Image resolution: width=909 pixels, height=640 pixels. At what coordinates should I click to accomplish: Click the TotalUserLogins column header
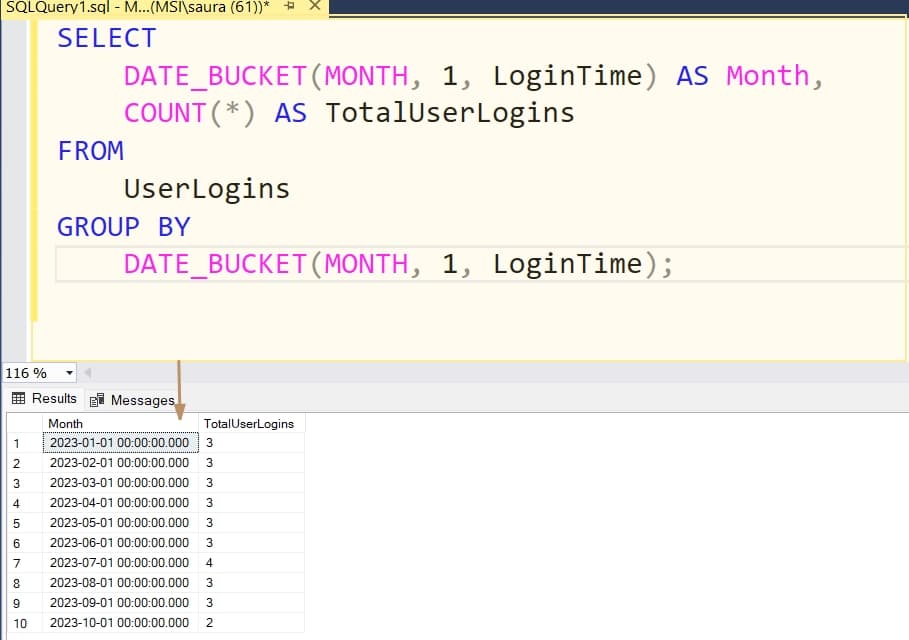pyautogui.click(x=249, y=423)
